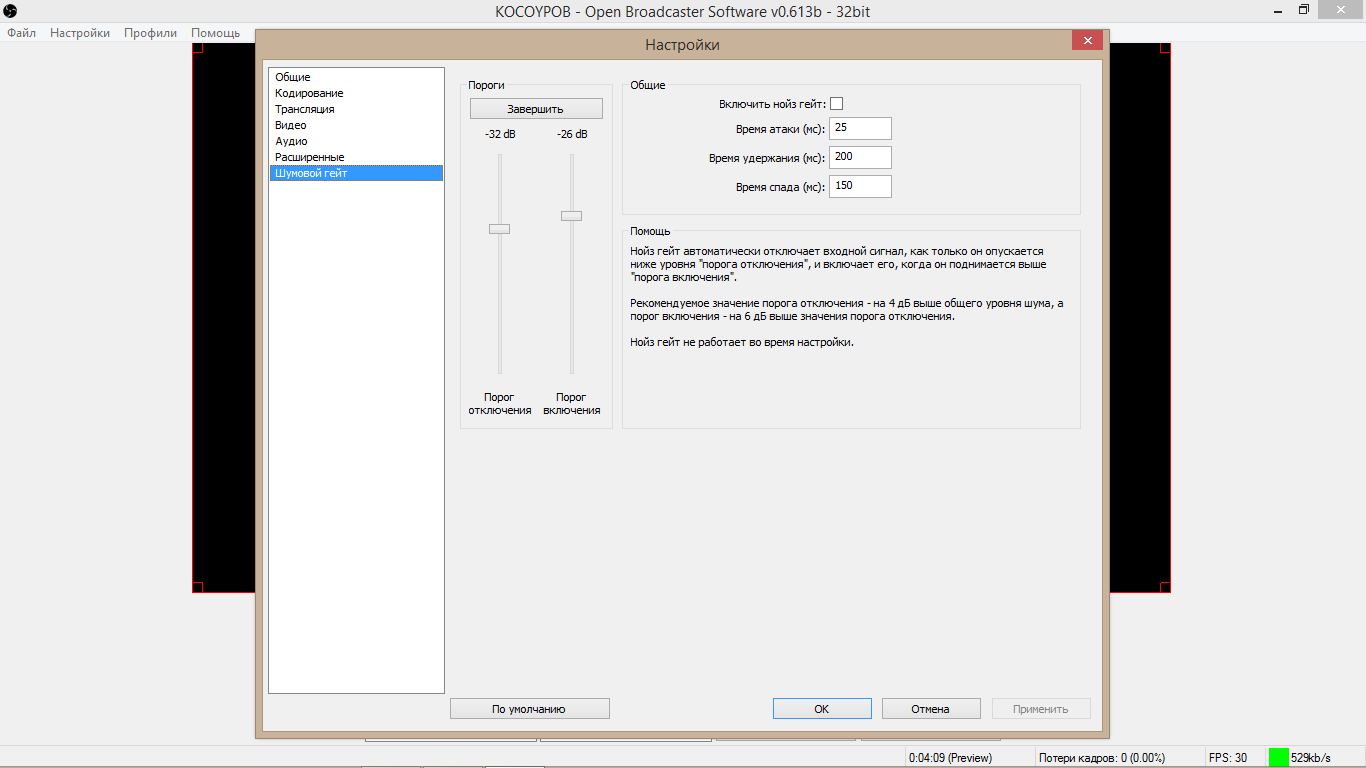Select Аудио in the settings list
Screen dimensions: 1366x768
coord(356,141)
